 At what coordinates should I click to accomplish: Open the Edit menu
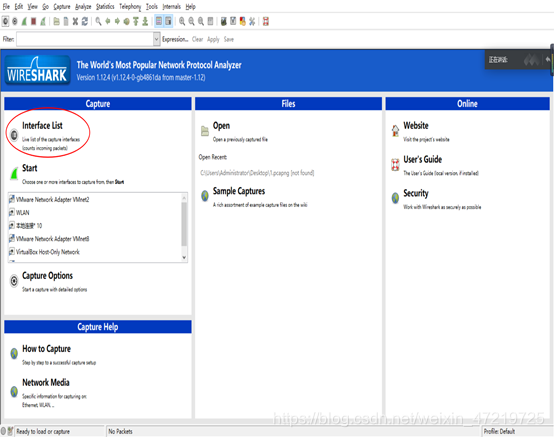click(x=19, y=7)
